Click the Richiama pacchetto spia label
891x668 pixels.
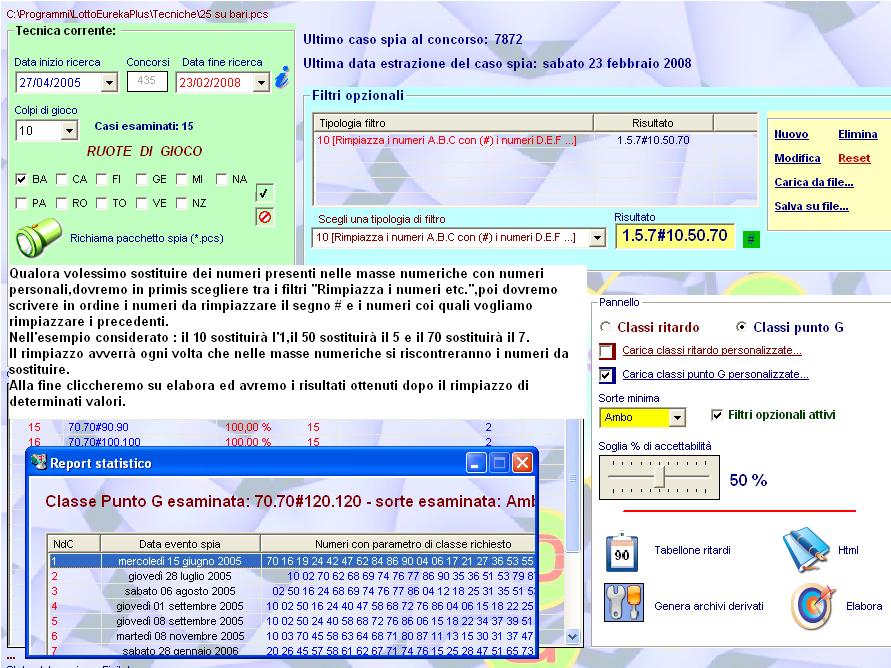click(147, 239)
